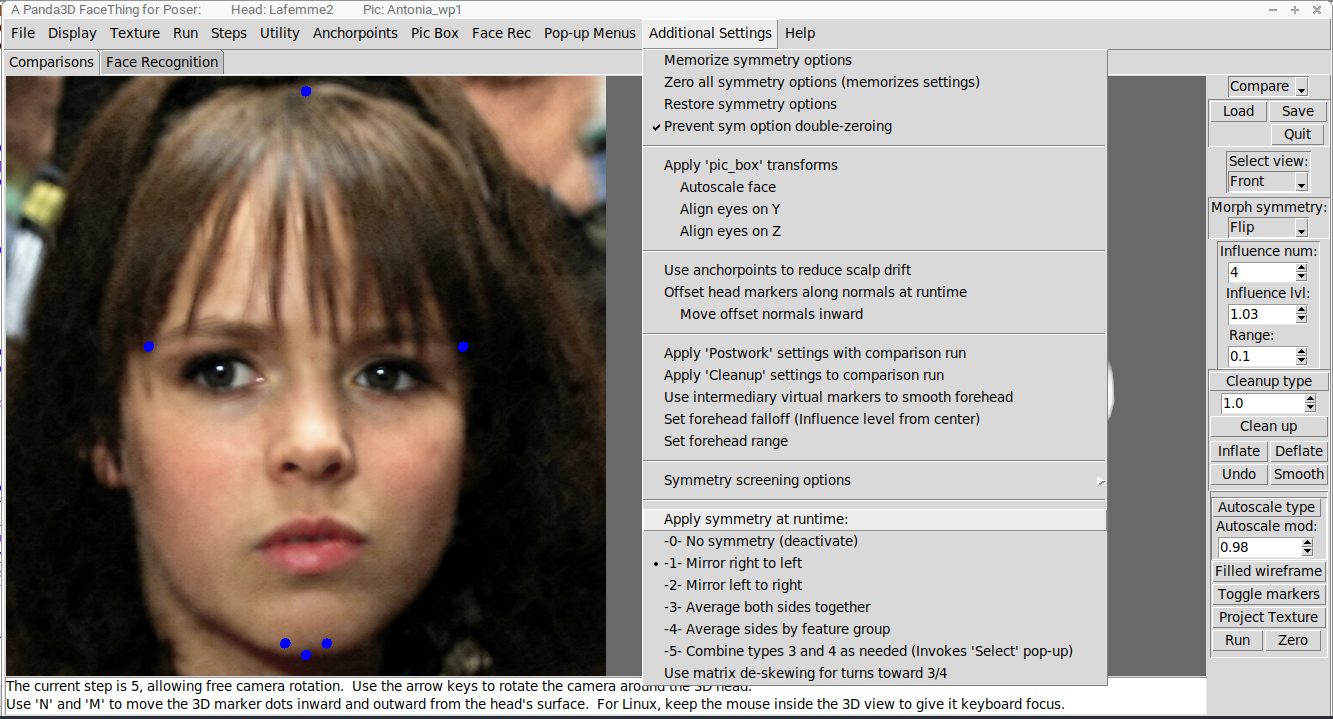Click the Inflate button
The image size is (1333, 719).
(1238, 451)
